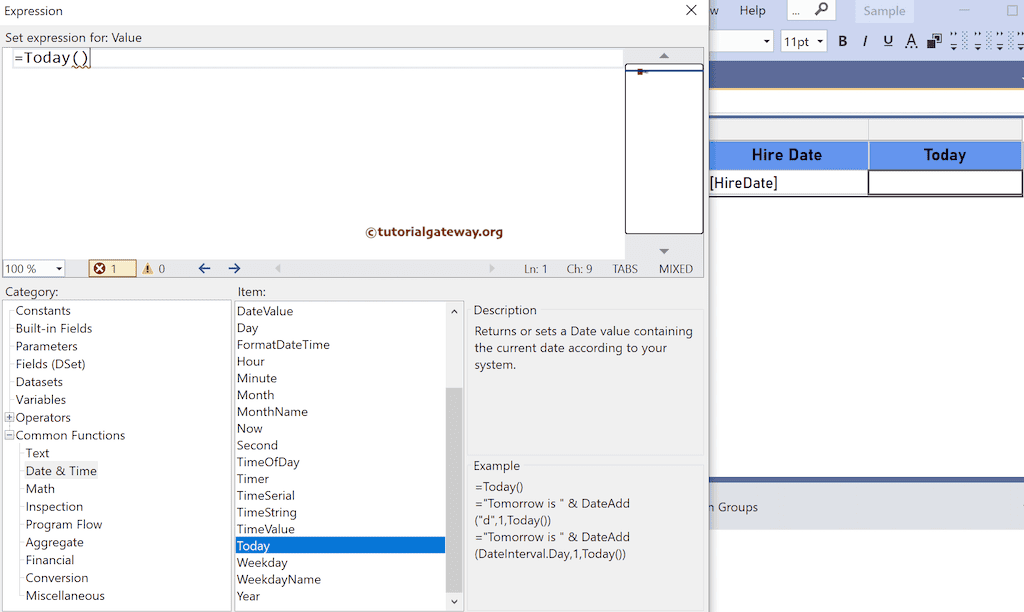The height and width of the screenshot is (612, 1024).
Task: Select the Now function item
Action: click(250, 428)
